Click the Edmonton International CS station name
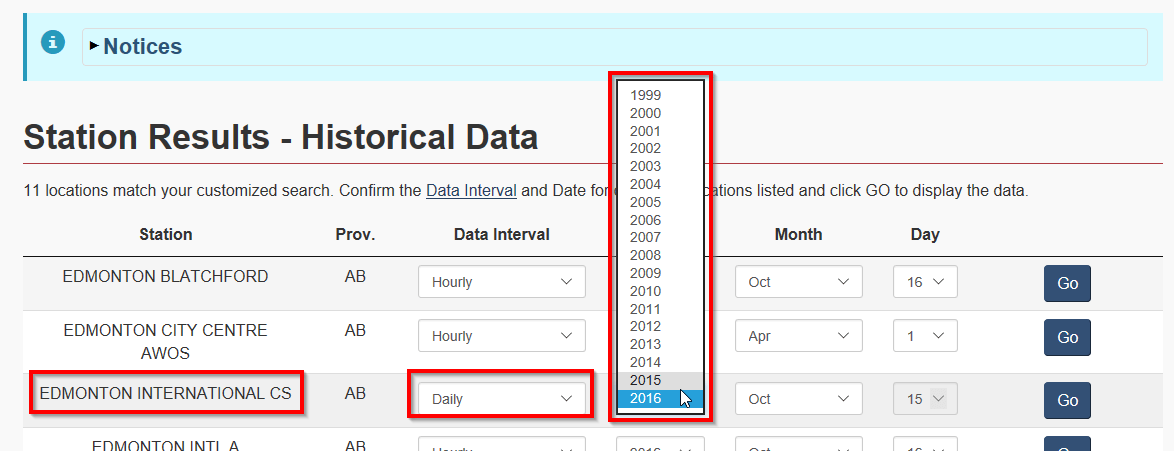1174x451 pixels. click(x=166, y=394)
